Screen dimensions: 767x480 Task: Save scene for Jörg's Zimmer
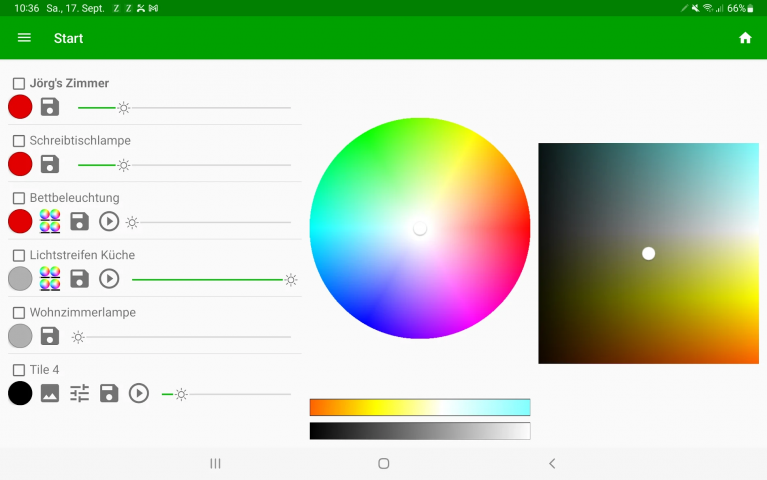[x=50, y=107]
